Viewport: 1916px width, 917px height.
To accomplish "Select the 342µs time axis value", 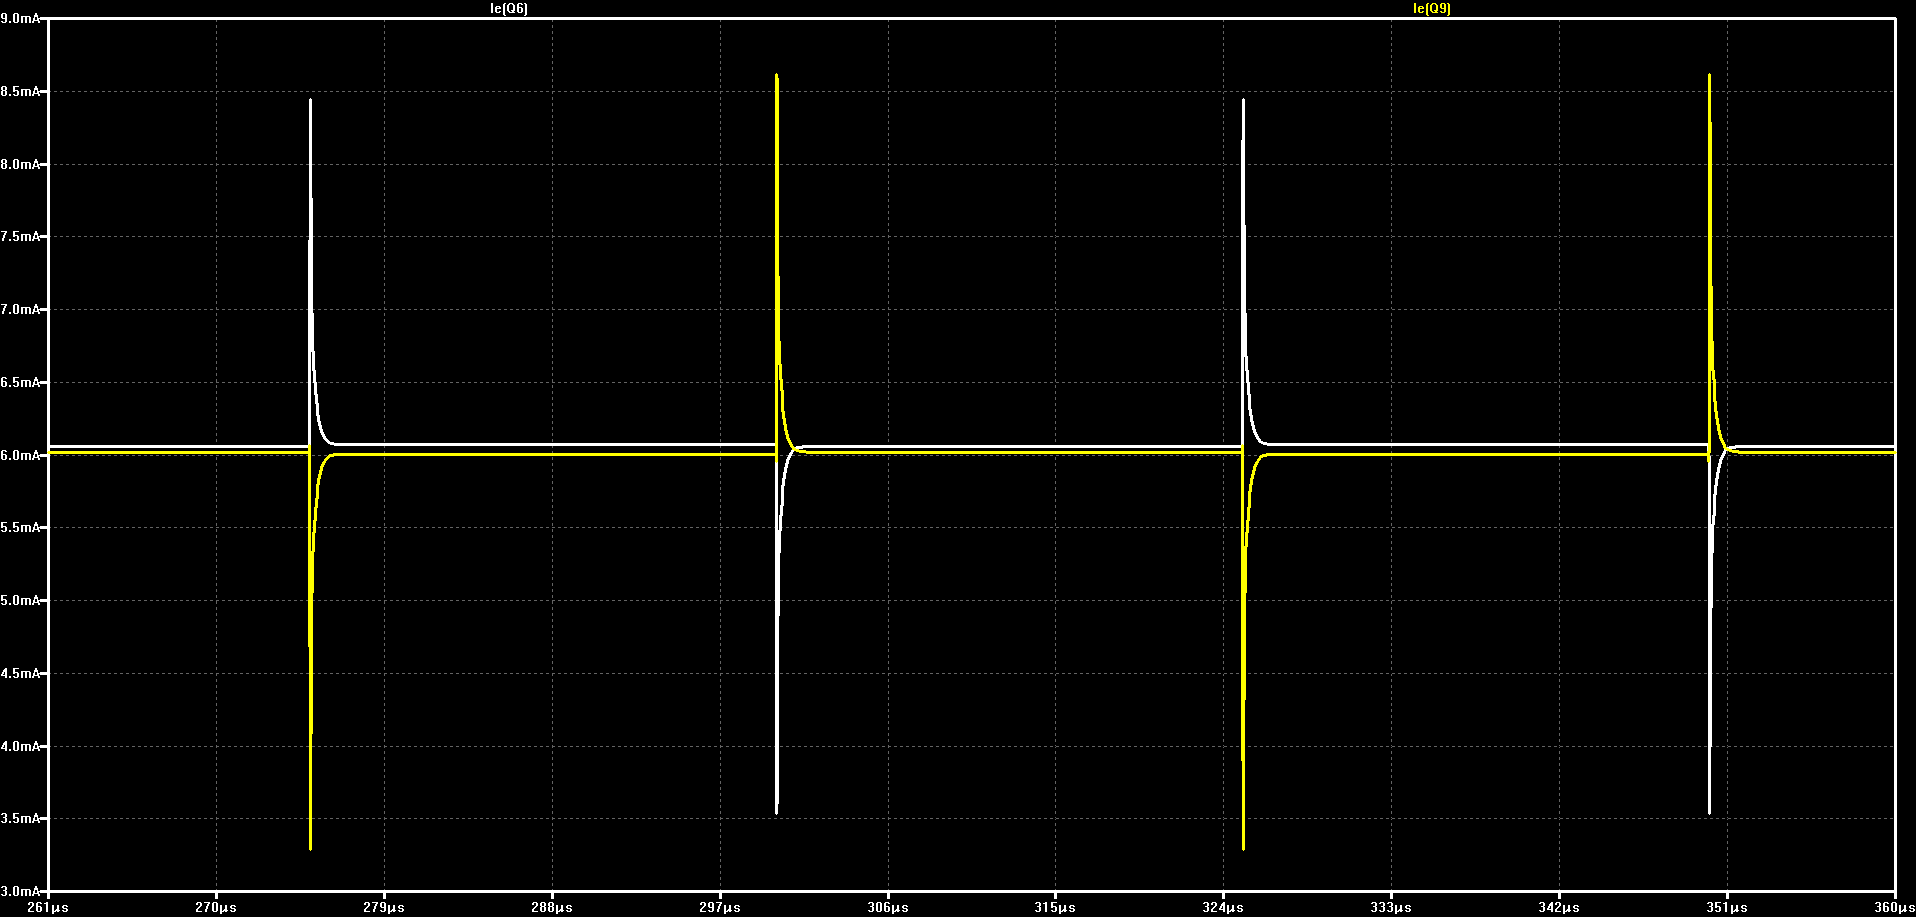I will pyautogui.click(x=1559, y=907).
